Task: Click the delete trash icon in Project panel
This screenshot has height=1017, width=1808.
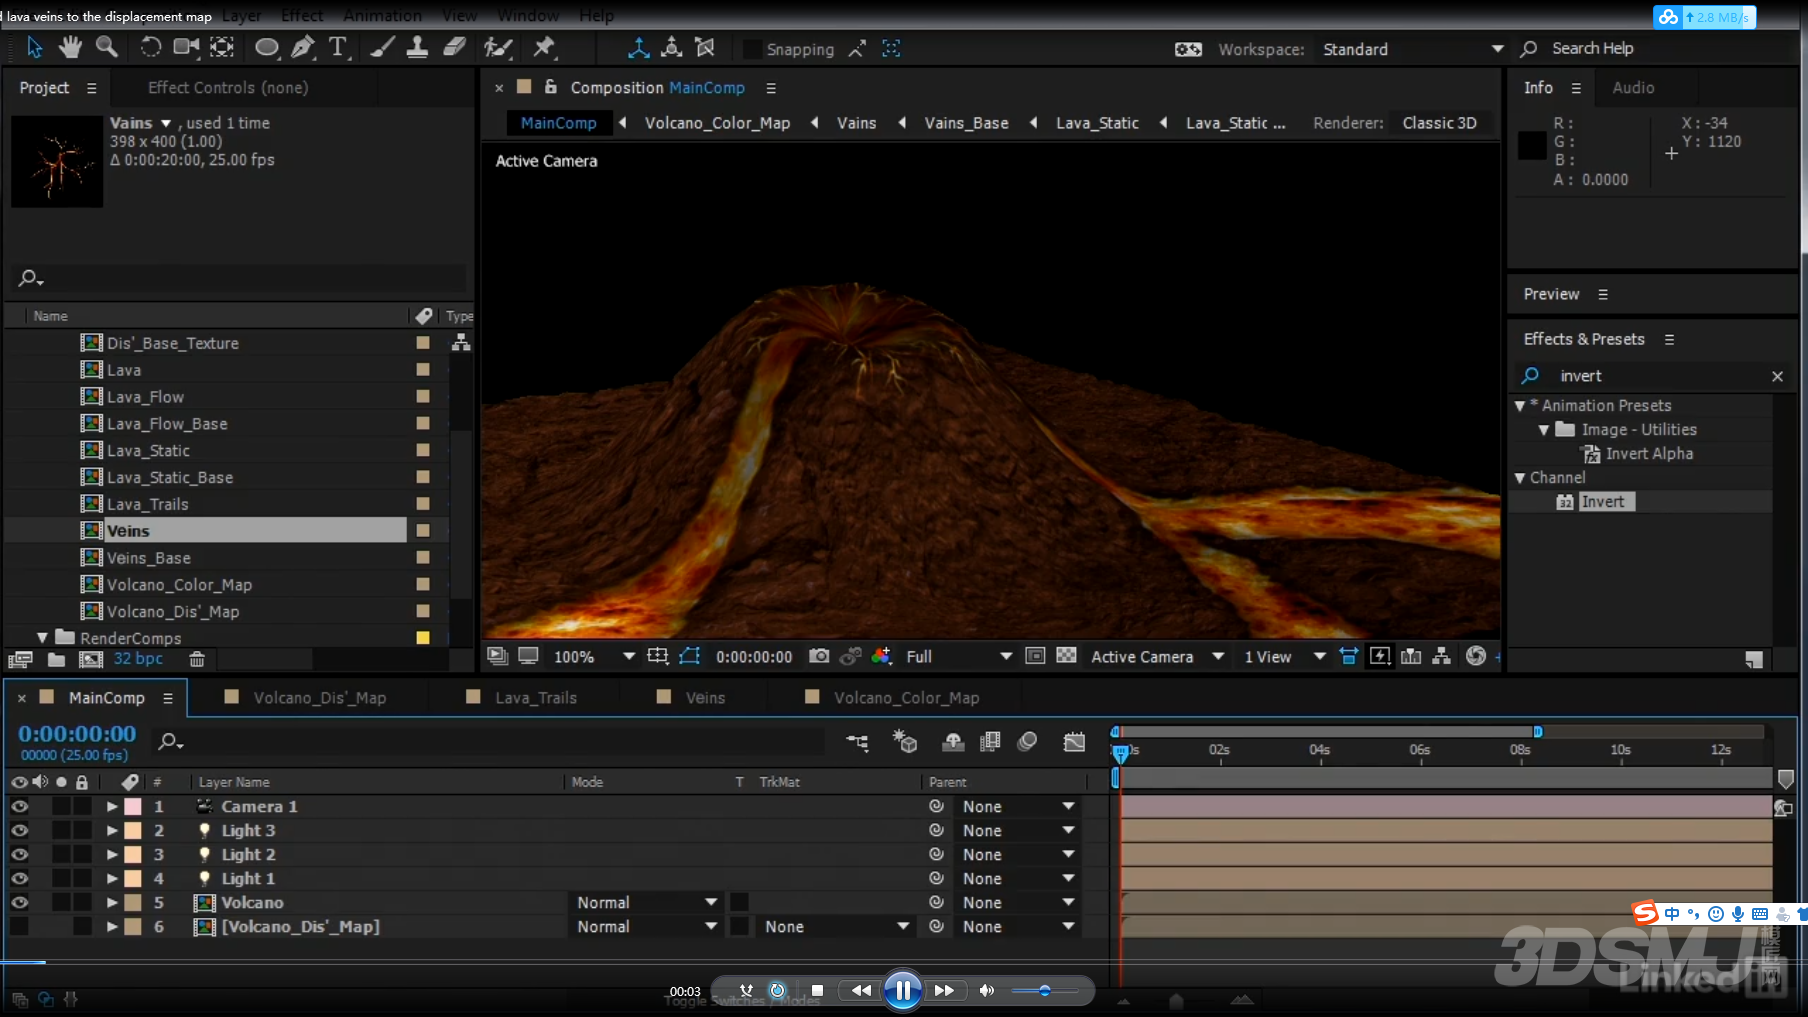Action: click(x=197, y=659)
